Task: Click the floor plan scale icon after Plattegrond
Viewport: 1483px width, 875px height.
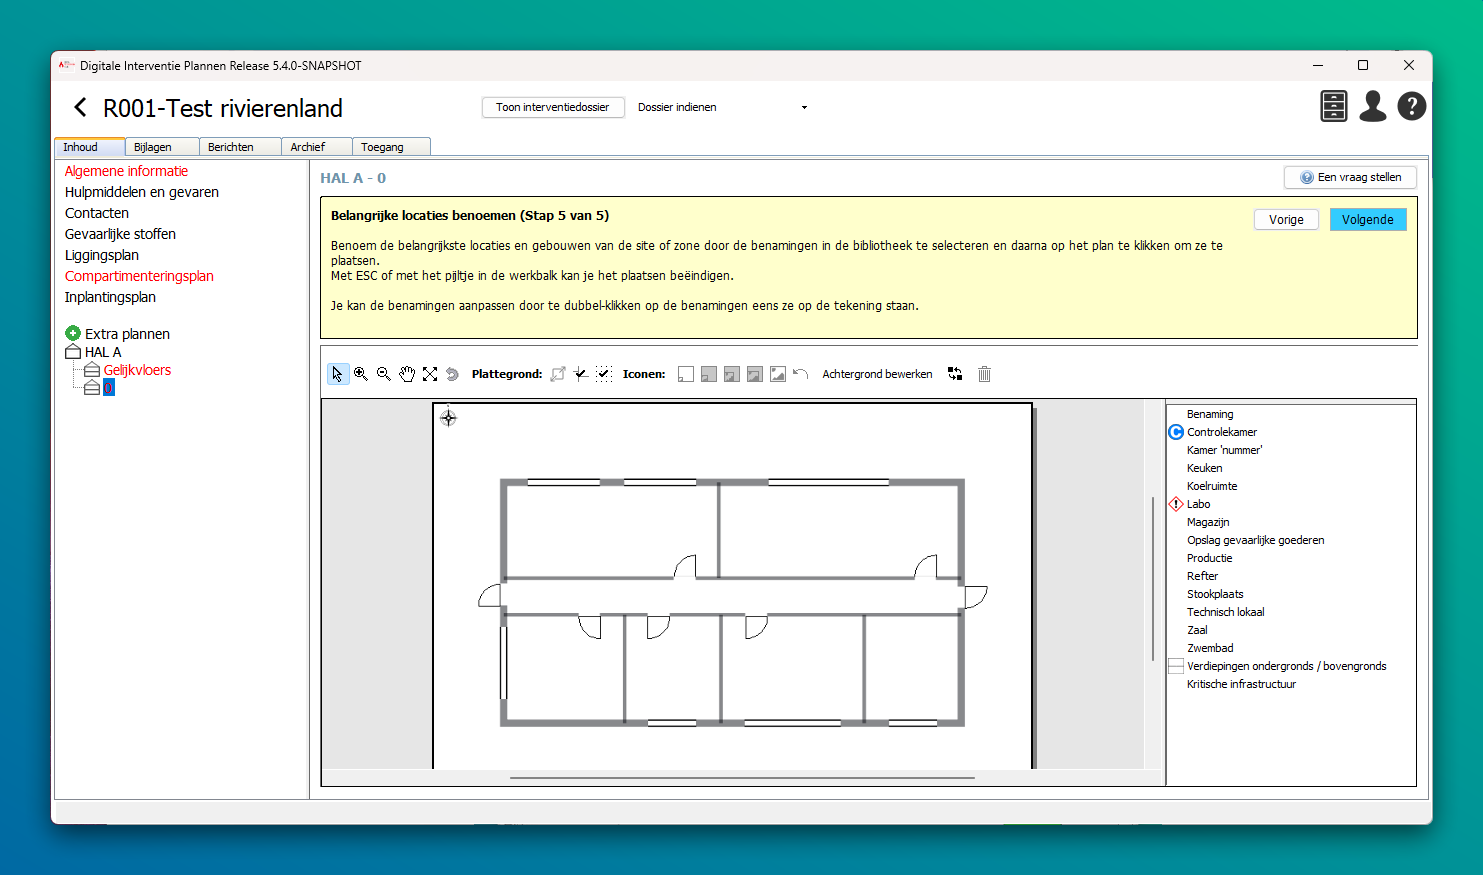Action: [558, 374]
